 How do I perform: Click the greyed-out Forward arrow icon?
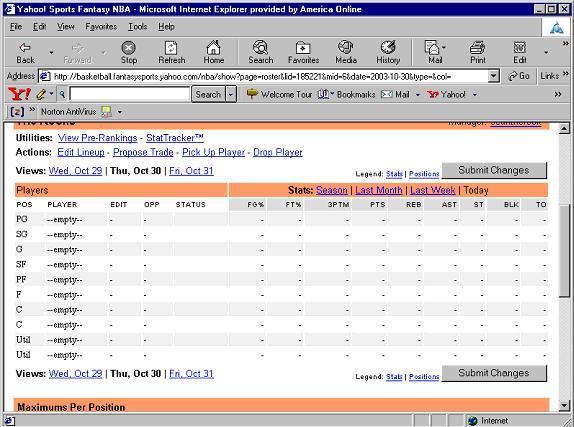point(78,48)
